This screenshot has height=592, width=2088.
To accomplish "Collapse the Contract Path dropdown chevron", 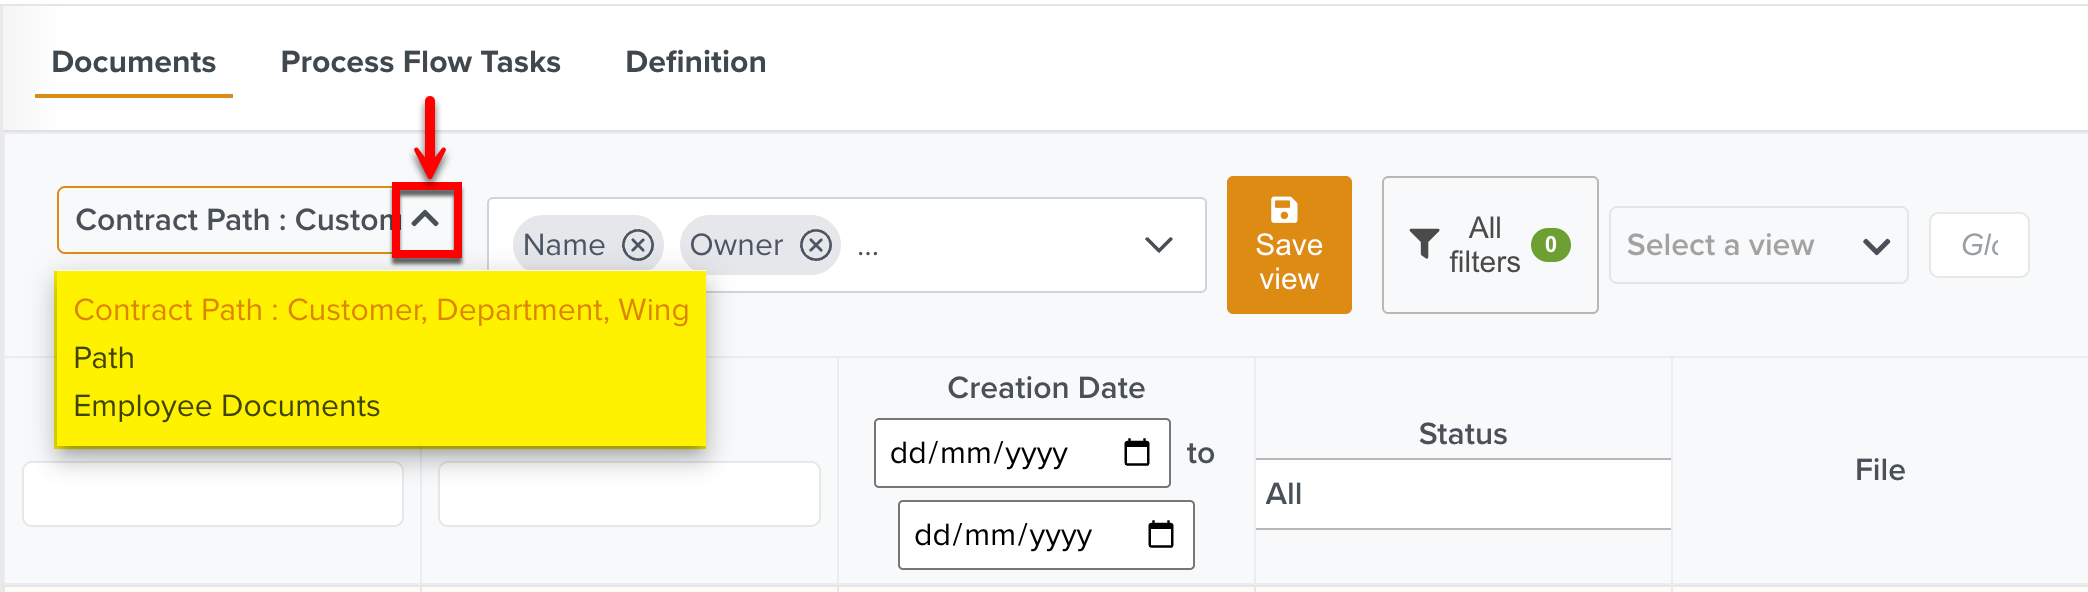I will (x=426, y=220).
